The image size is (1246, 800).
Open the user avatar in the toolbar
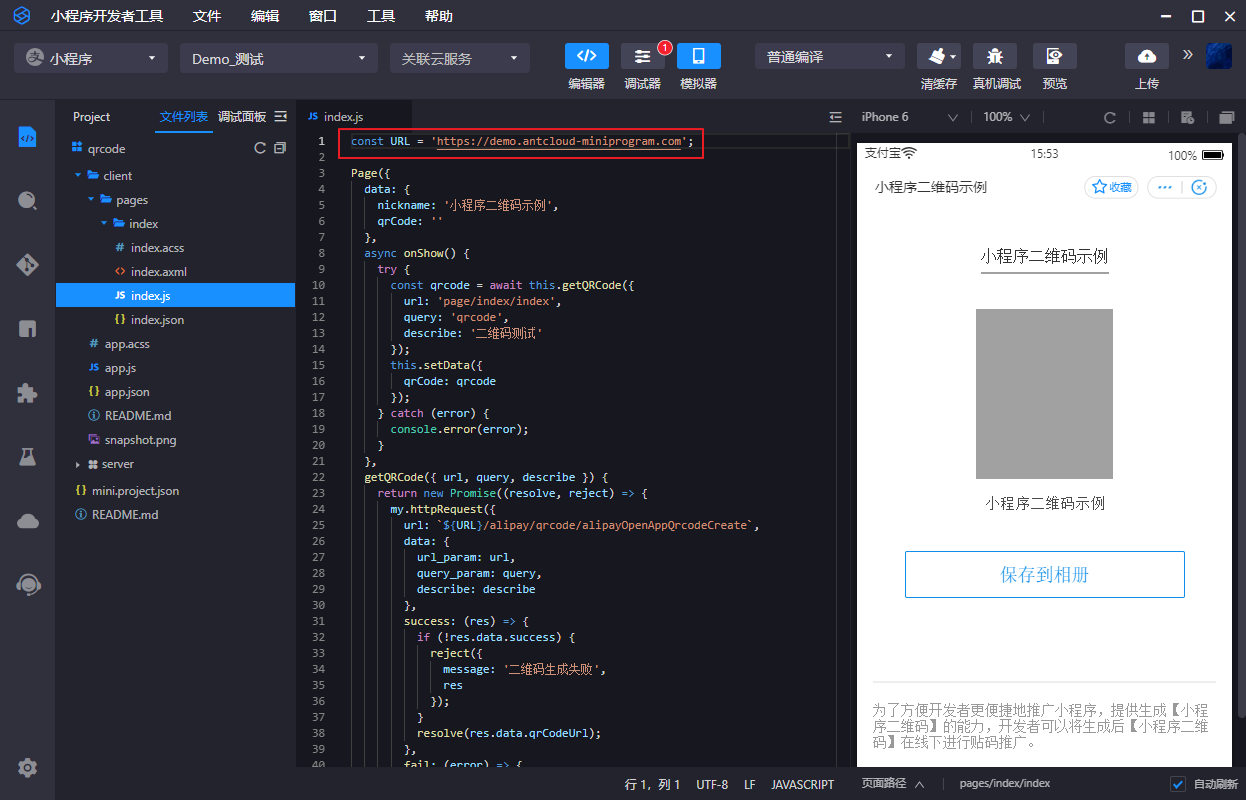[1219, 56]
